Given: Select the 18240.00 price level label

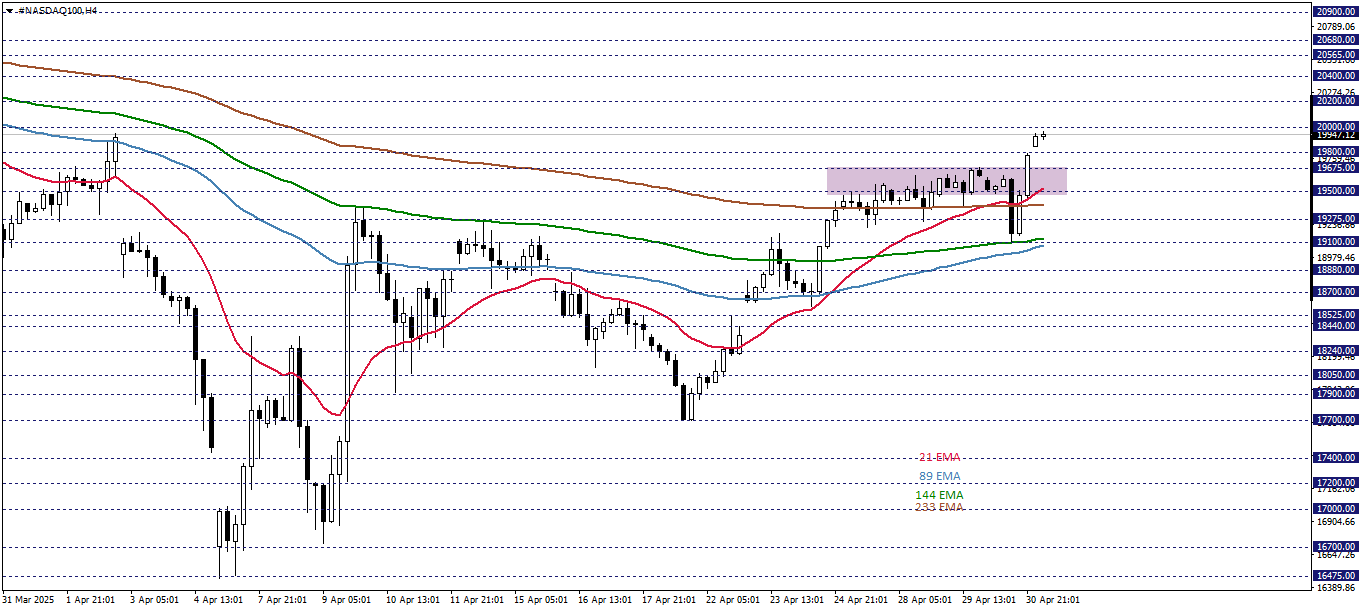Looking at the screenshot, I should (x=1336, y=351).
